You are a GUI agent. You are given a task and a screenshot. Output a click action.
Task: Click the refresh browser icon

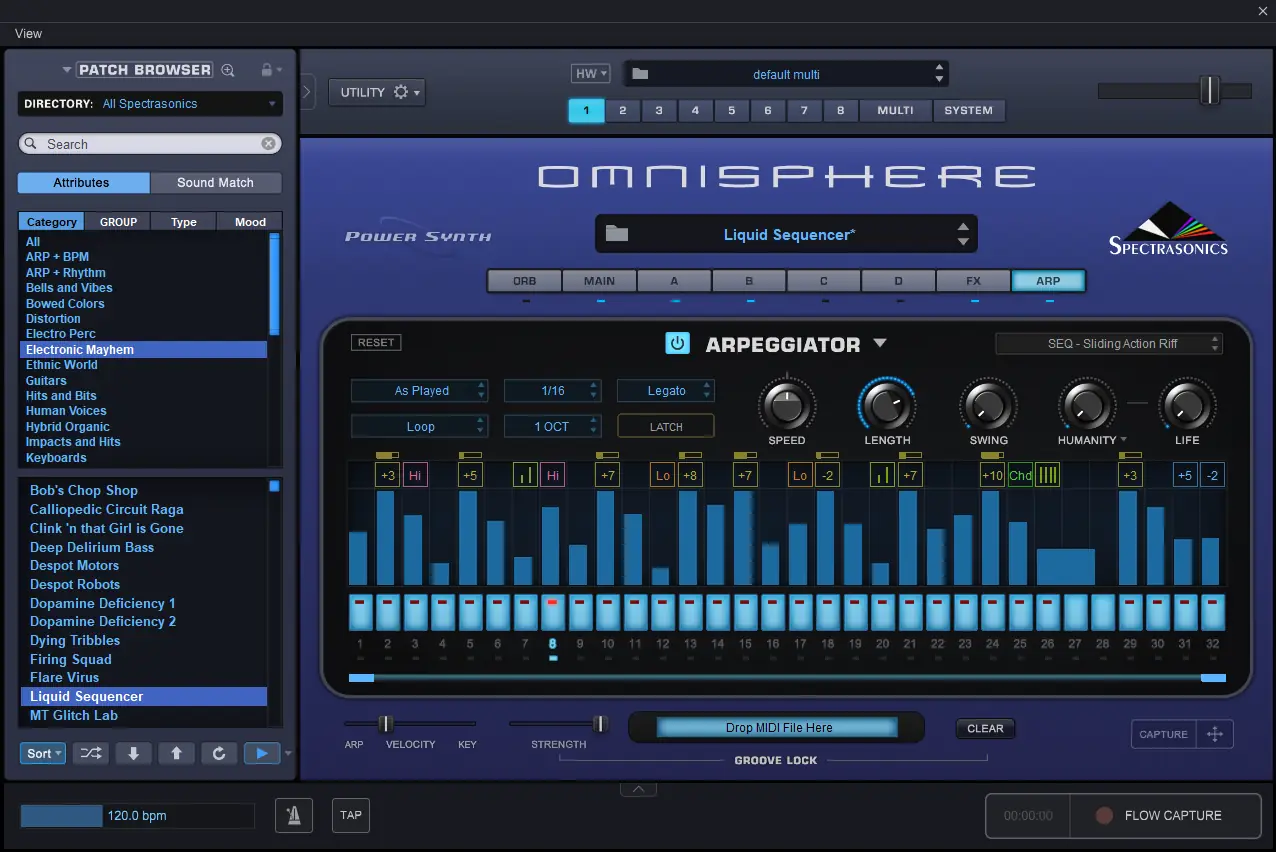click(x=219, y=753)
